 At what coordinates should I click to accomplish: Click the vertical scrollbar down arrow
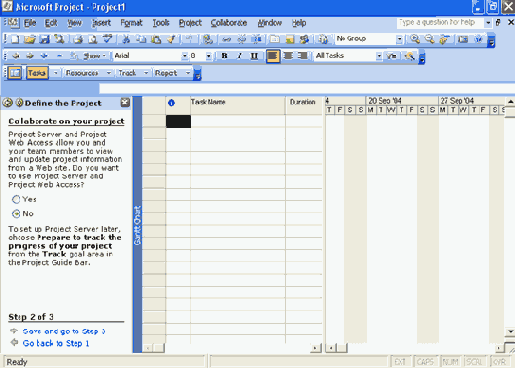coord(510,331)
